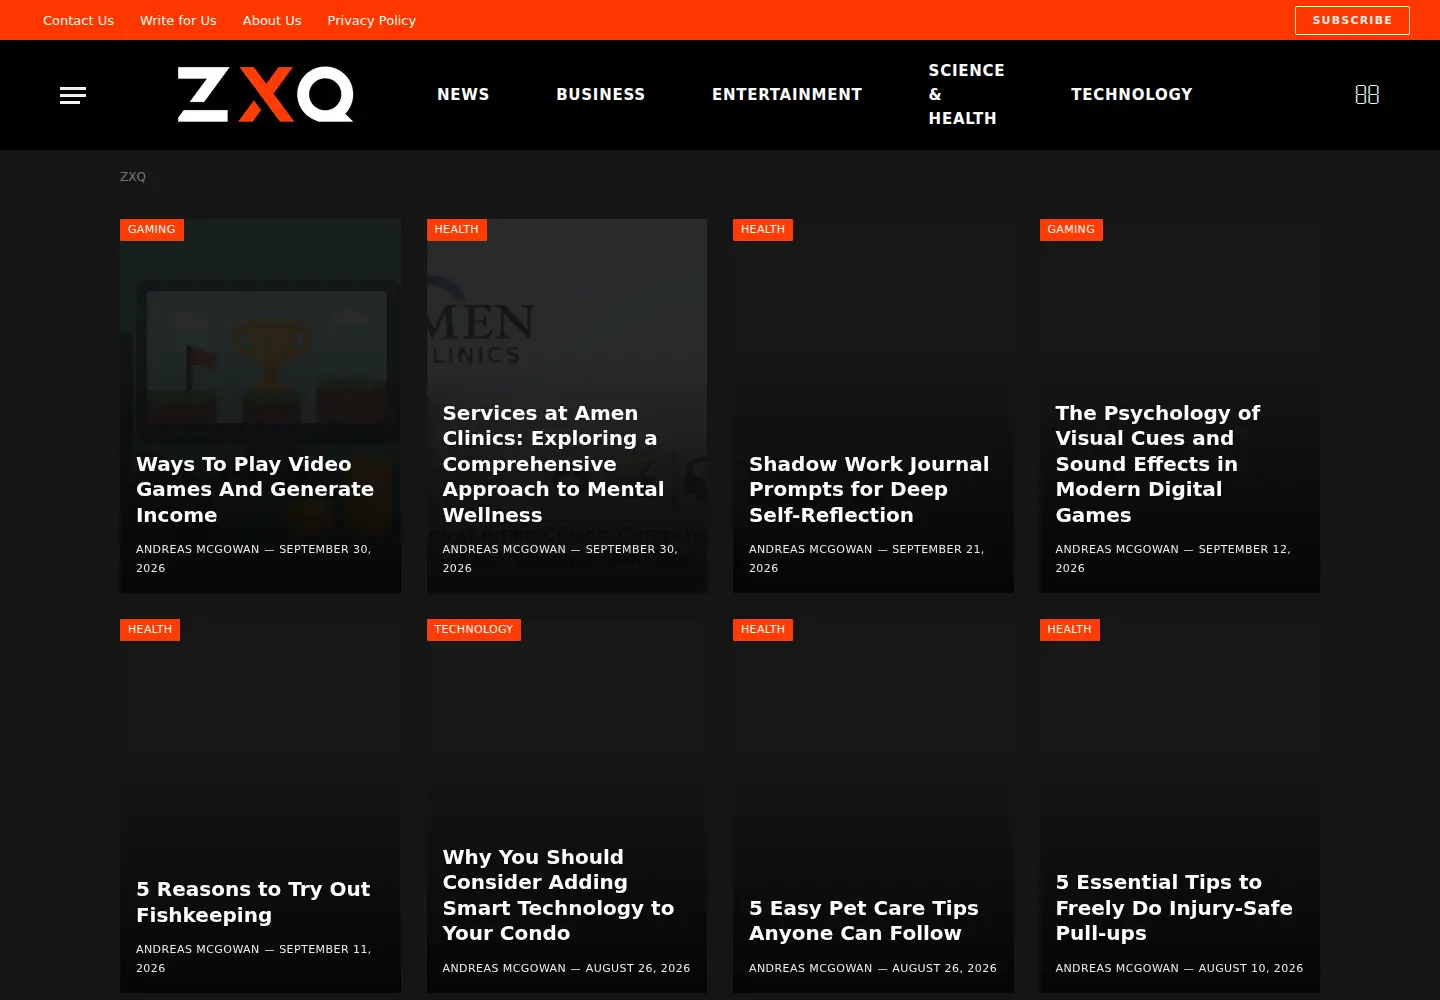Open 'Shadow Work Journal Prompts' article title
Viewport: 1440px width, 1000px height.
click(x=869, y=490)
